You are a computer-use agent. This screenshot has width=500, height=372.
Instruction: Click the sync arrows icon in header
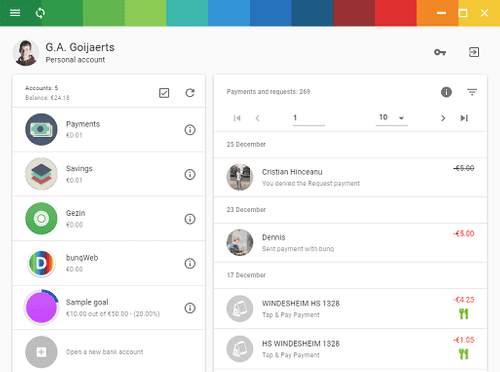[40, 13]
